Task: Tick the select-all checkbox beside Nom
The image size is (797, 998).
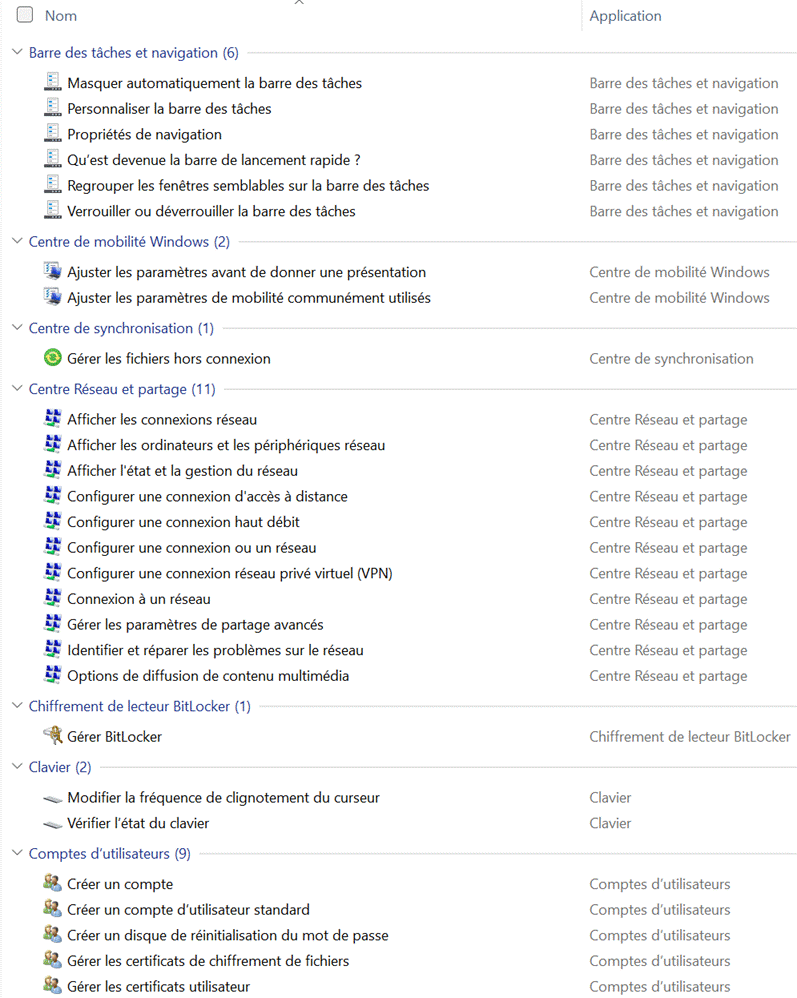Action: (x=25, y=15)
